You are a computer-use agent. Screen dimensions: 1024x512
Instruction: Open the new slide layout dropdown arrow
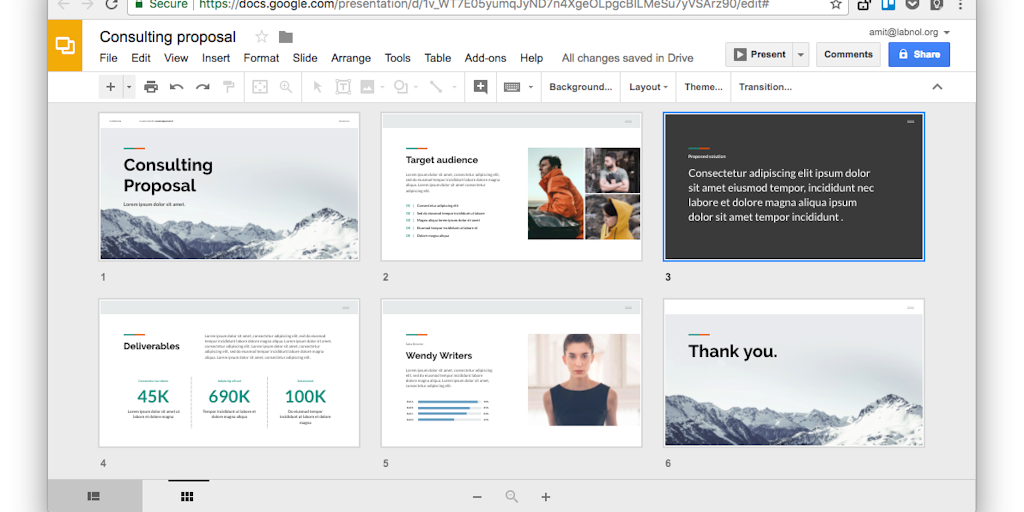(129, 87)
